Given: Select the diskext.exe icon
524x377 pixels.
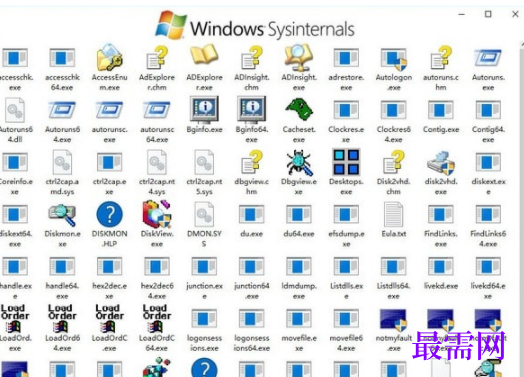Looking at the screenshot, I should 488,162.
